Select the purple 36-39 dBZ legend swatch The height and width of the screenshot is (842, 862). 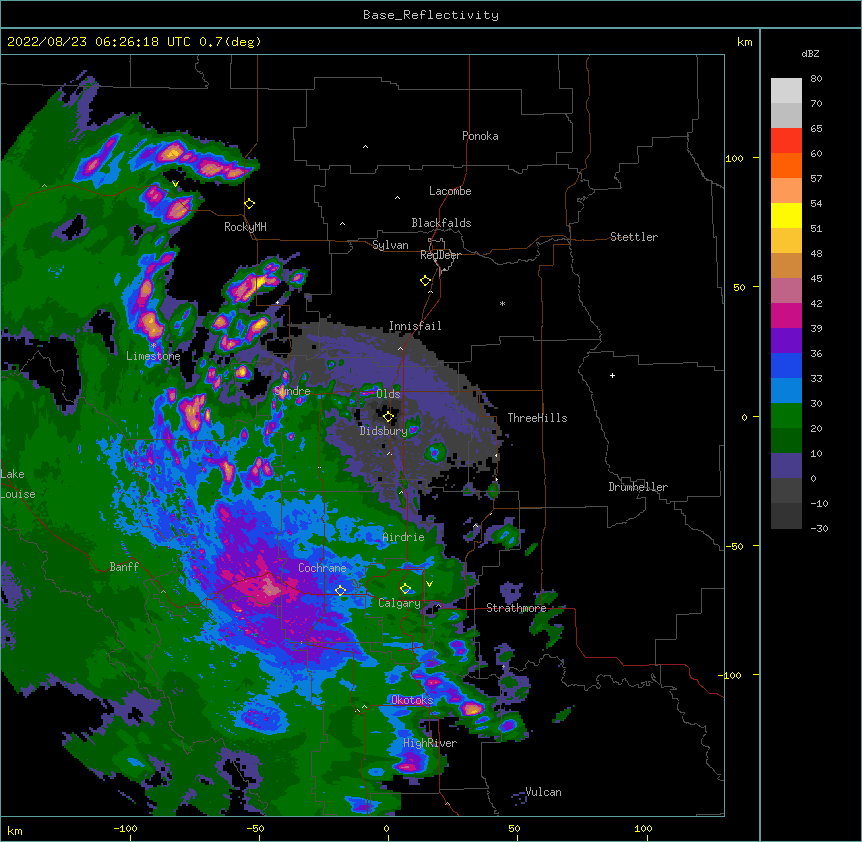pyautogui.click(x=786, y=341)
